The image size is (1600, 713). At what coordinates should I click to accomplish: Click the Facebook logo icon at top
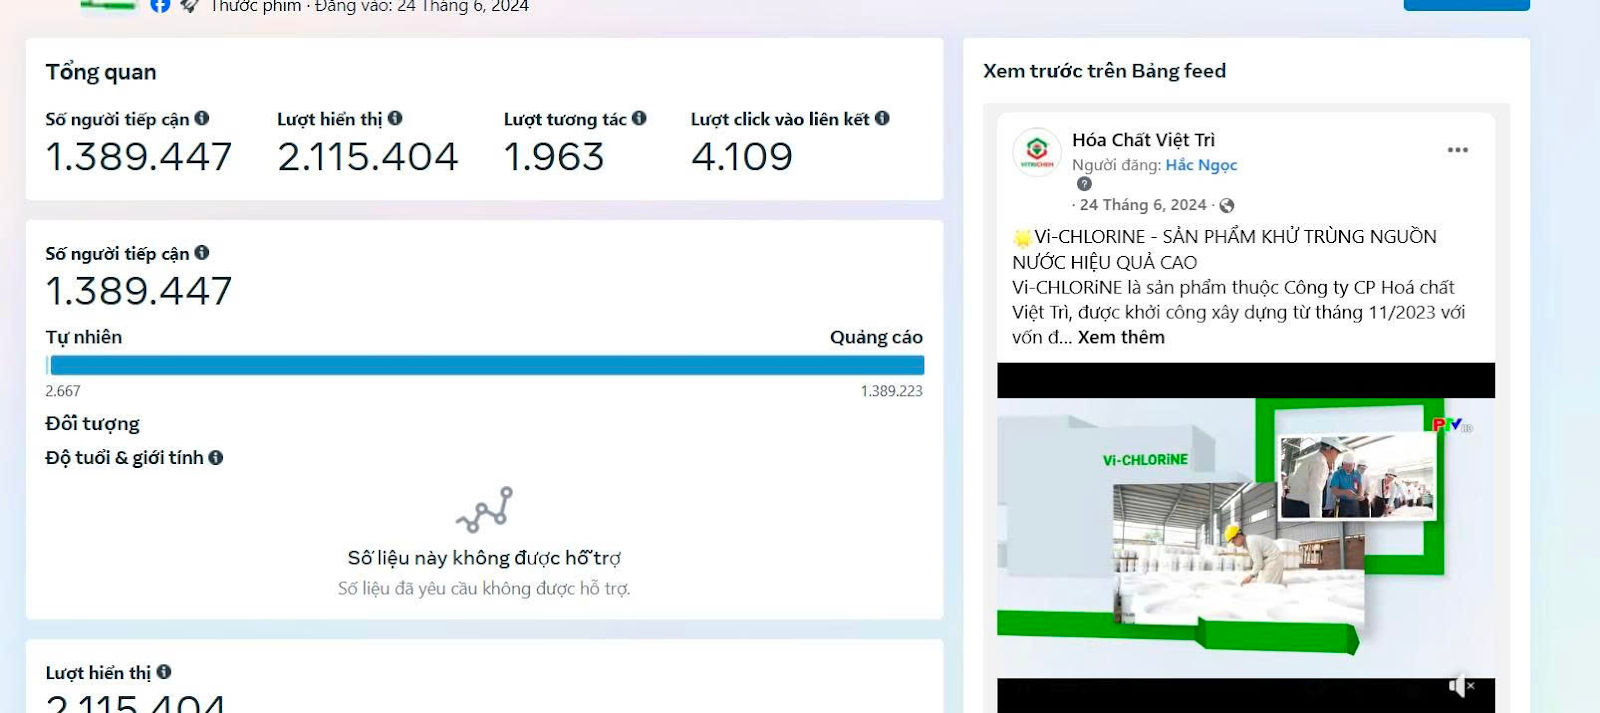160,5
